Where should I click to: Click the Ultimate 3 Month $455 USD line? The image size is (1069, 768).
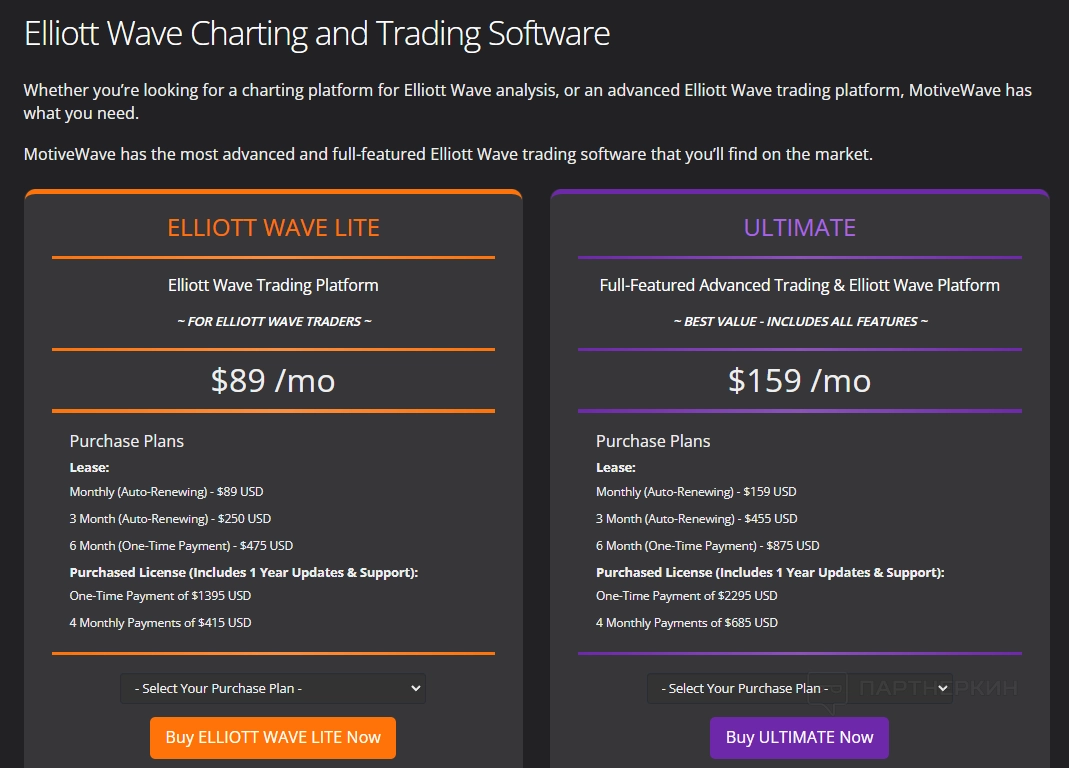click(696, 519)
